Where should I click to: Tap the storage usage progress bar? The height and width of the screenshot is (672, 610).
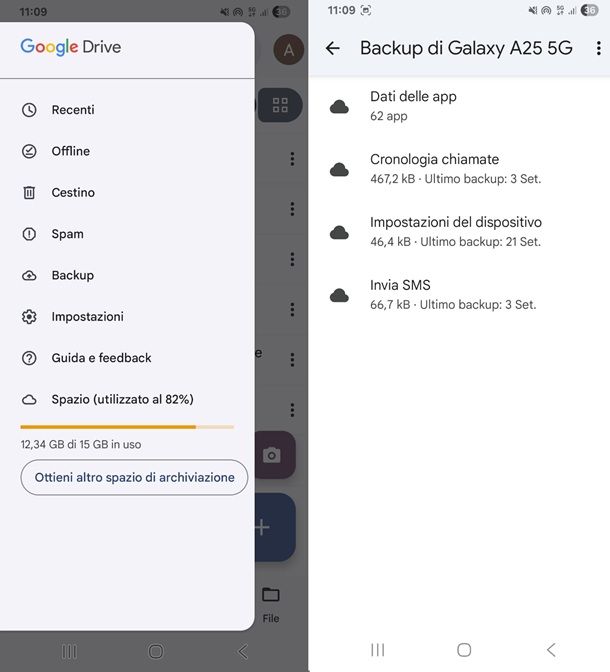tap(127, 427)
